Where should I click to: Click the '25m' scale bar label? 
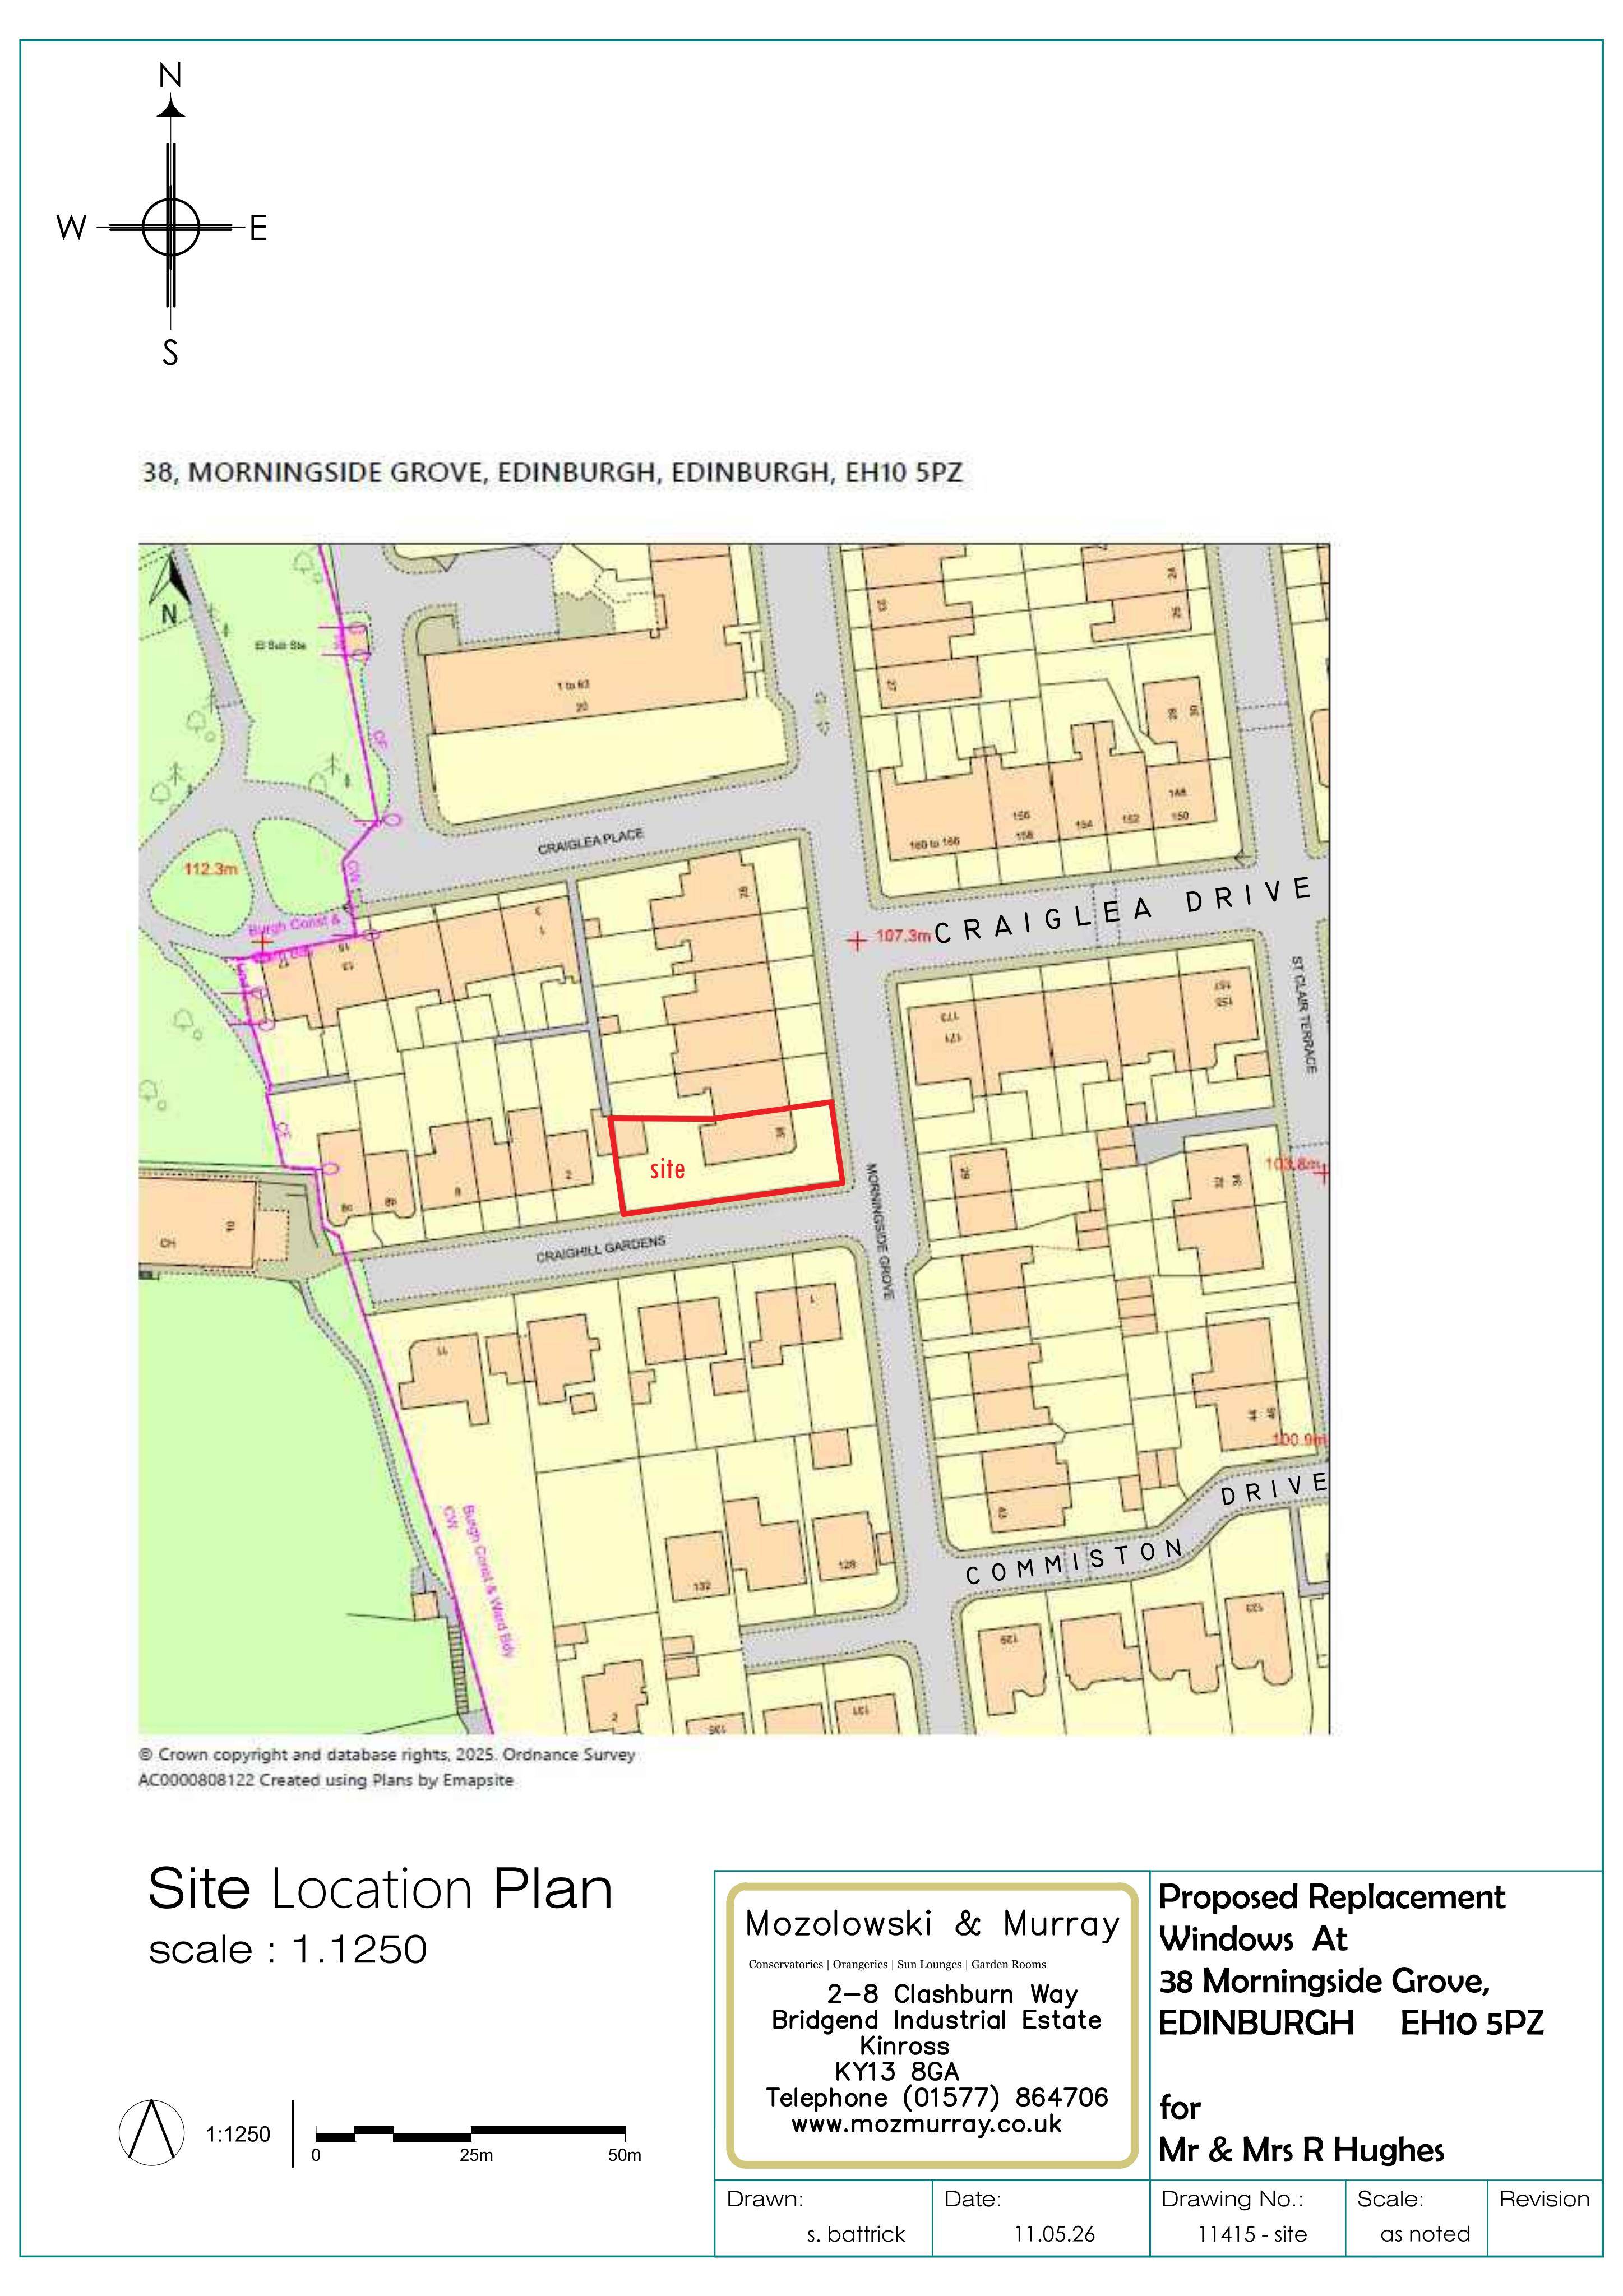pyautogui.click(x=476, y=2155)
